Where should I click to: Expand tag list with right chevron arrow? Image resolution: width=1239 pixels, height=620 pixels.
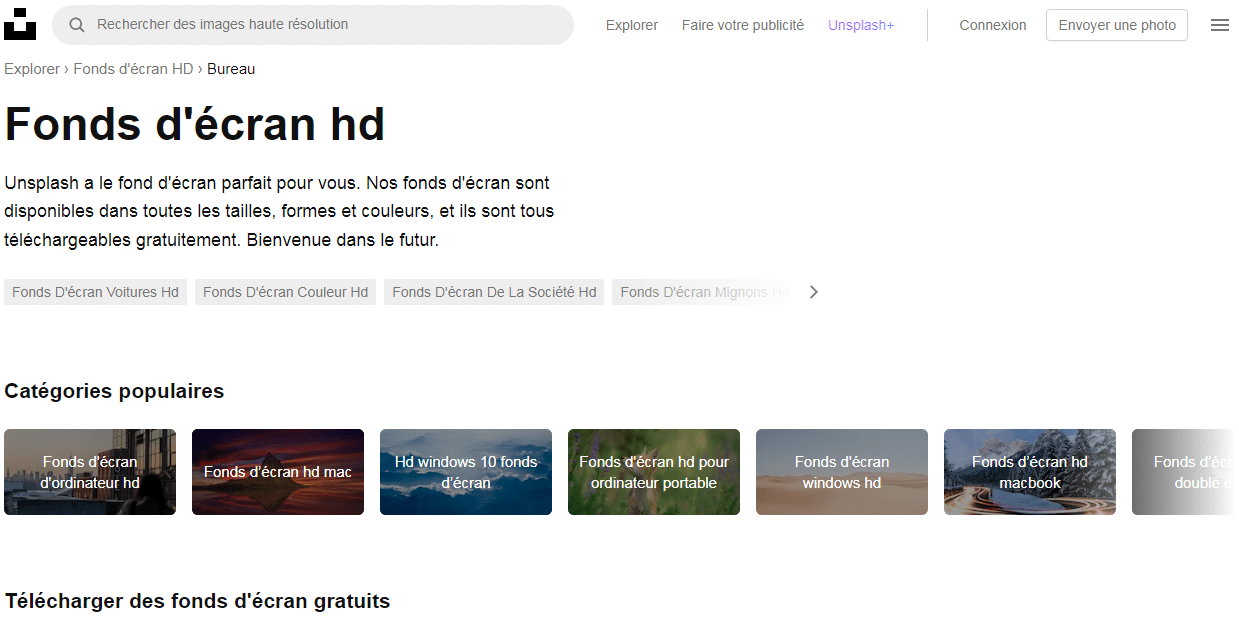(x=813, y=292)
